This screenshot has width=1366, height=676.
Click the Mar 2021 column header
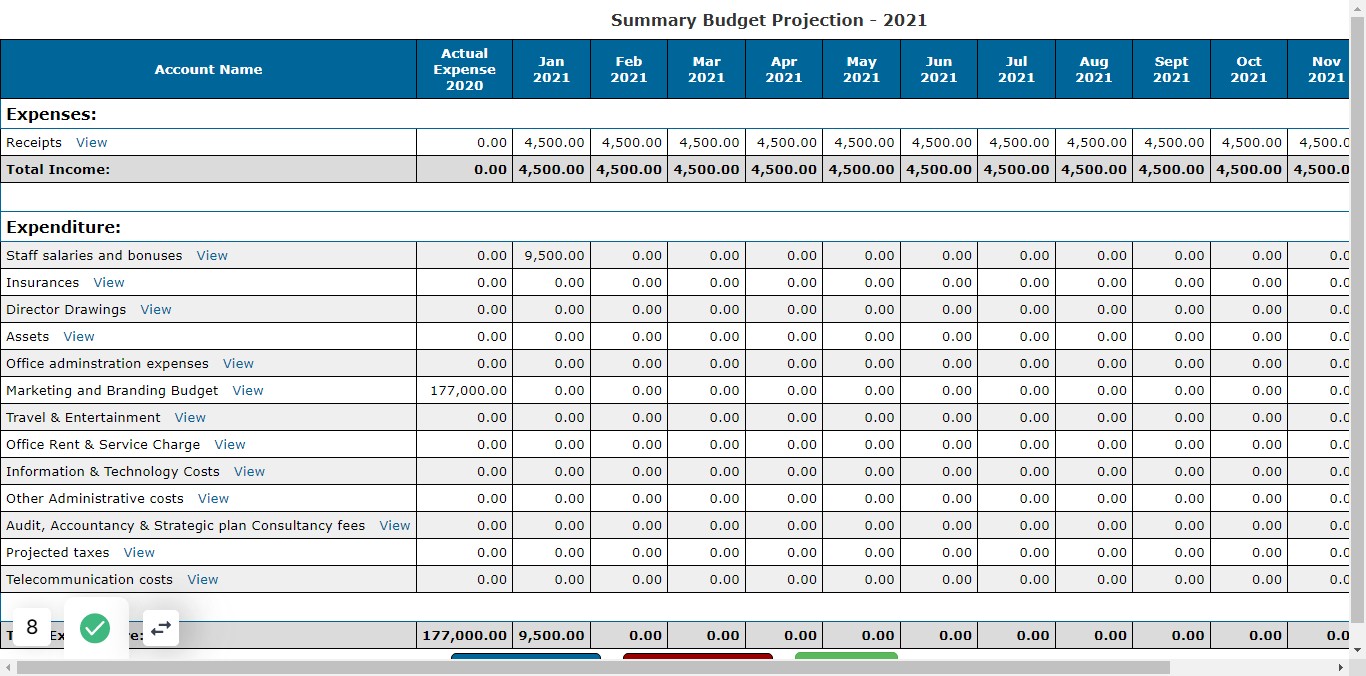pos(706,69)
